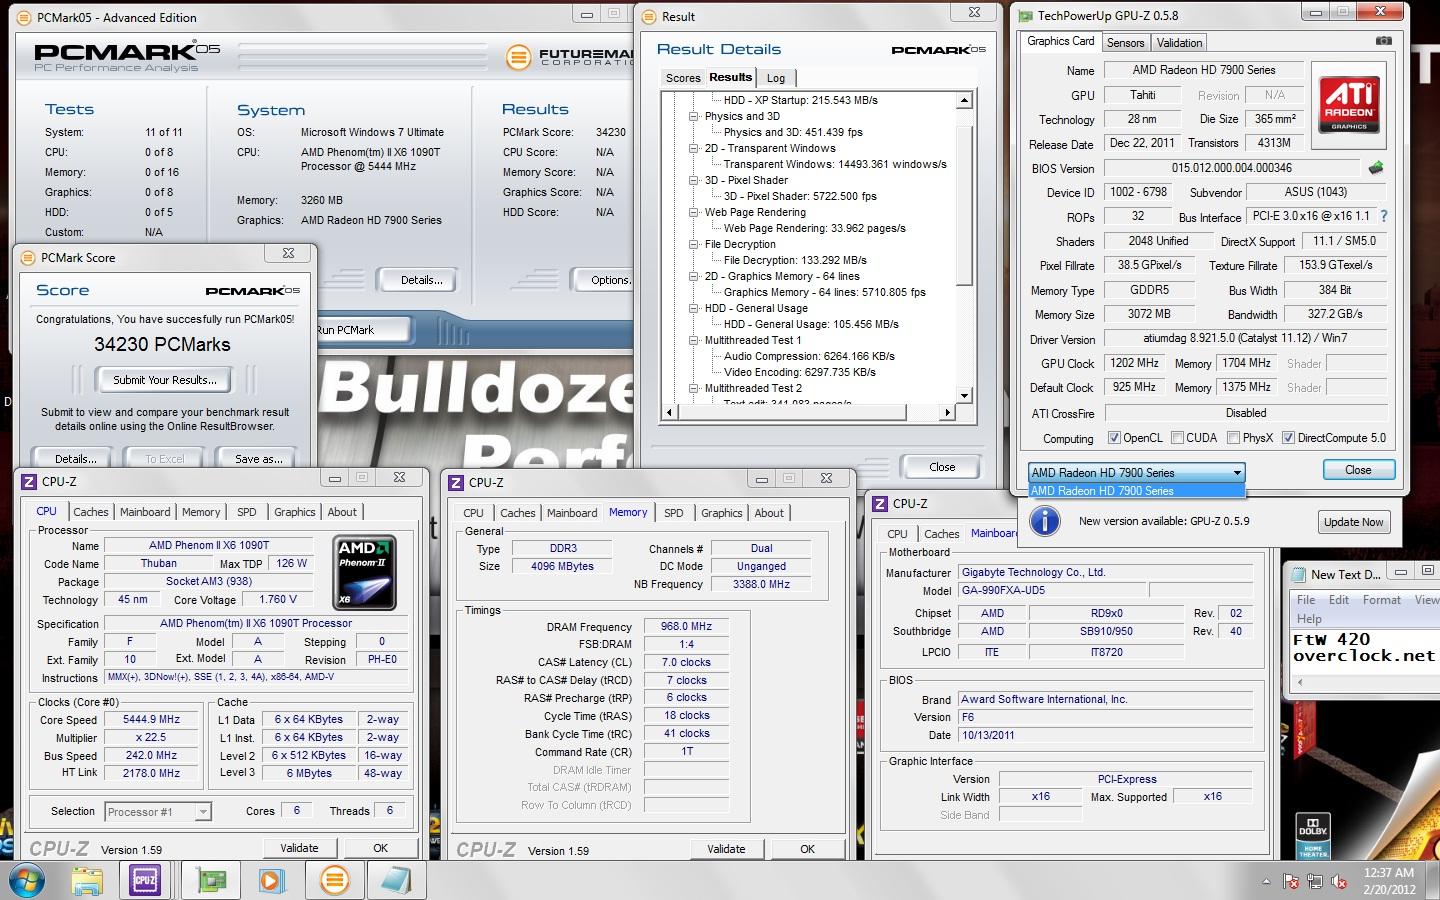
Task: Click the Update Now button
Action: (1354, 522)
